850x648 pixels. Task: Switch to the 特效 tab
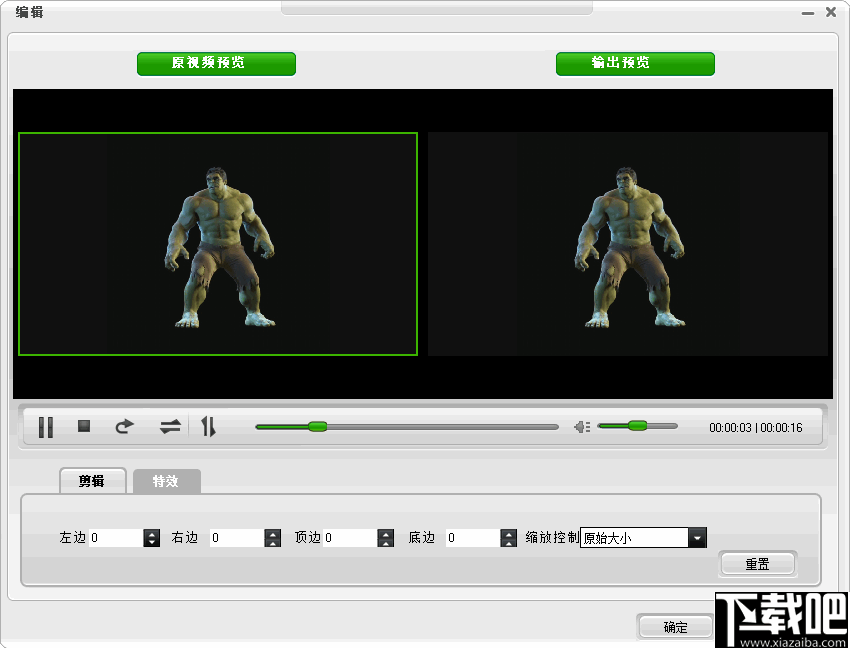tap(166, 481)
